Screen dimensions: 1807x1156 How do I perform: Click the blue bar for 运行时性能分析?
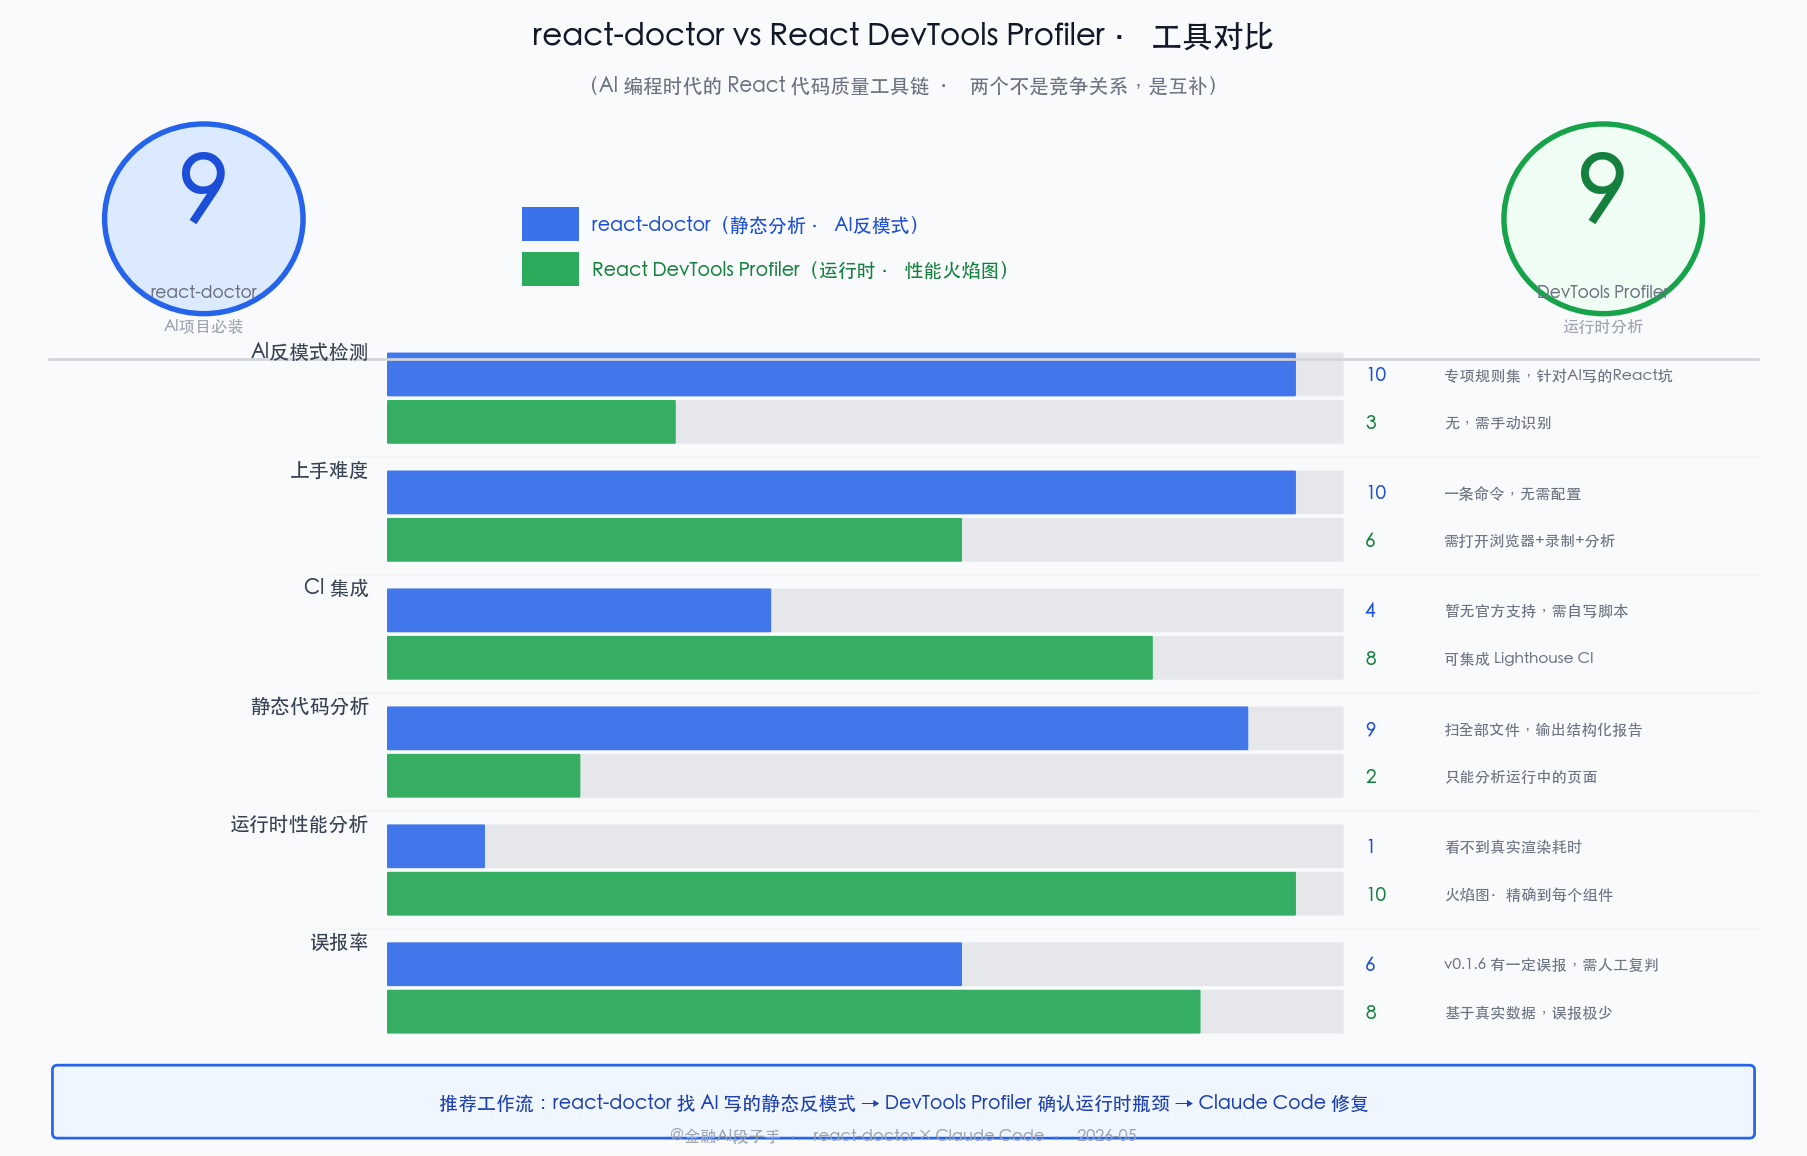pyautogui.click(x=436, y=846)
